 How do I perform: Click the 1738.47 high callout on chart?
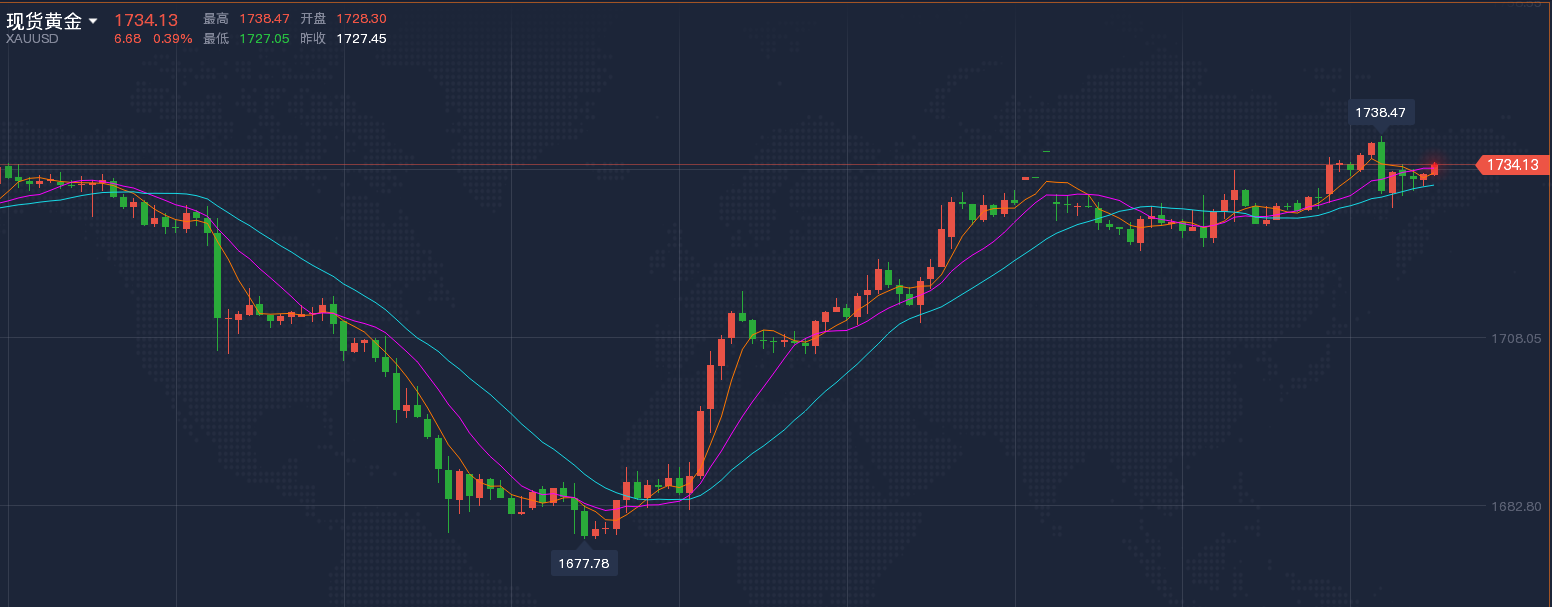click(1381, 113)
